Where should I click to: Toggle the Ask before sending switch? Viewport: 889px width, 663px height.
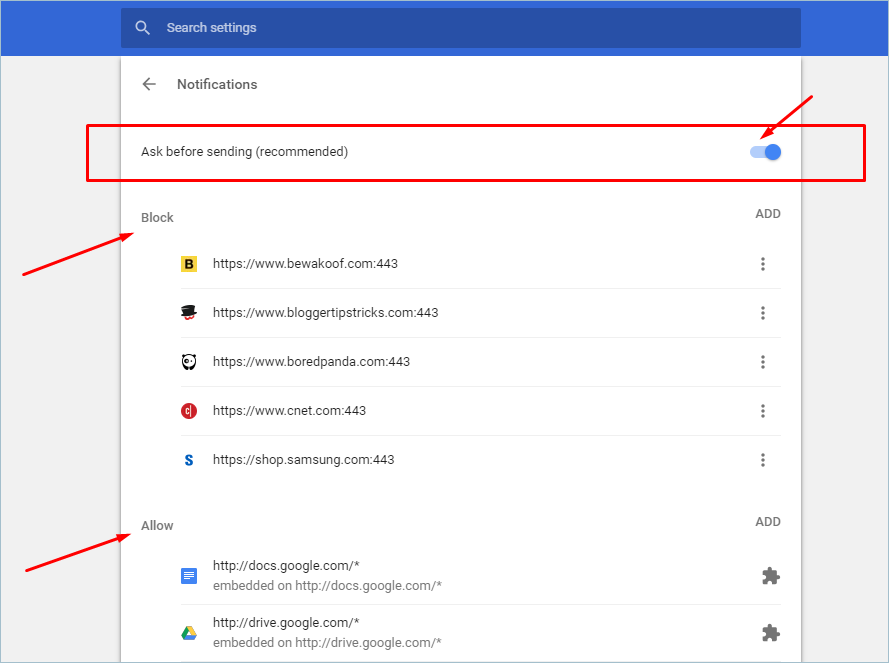766,152
